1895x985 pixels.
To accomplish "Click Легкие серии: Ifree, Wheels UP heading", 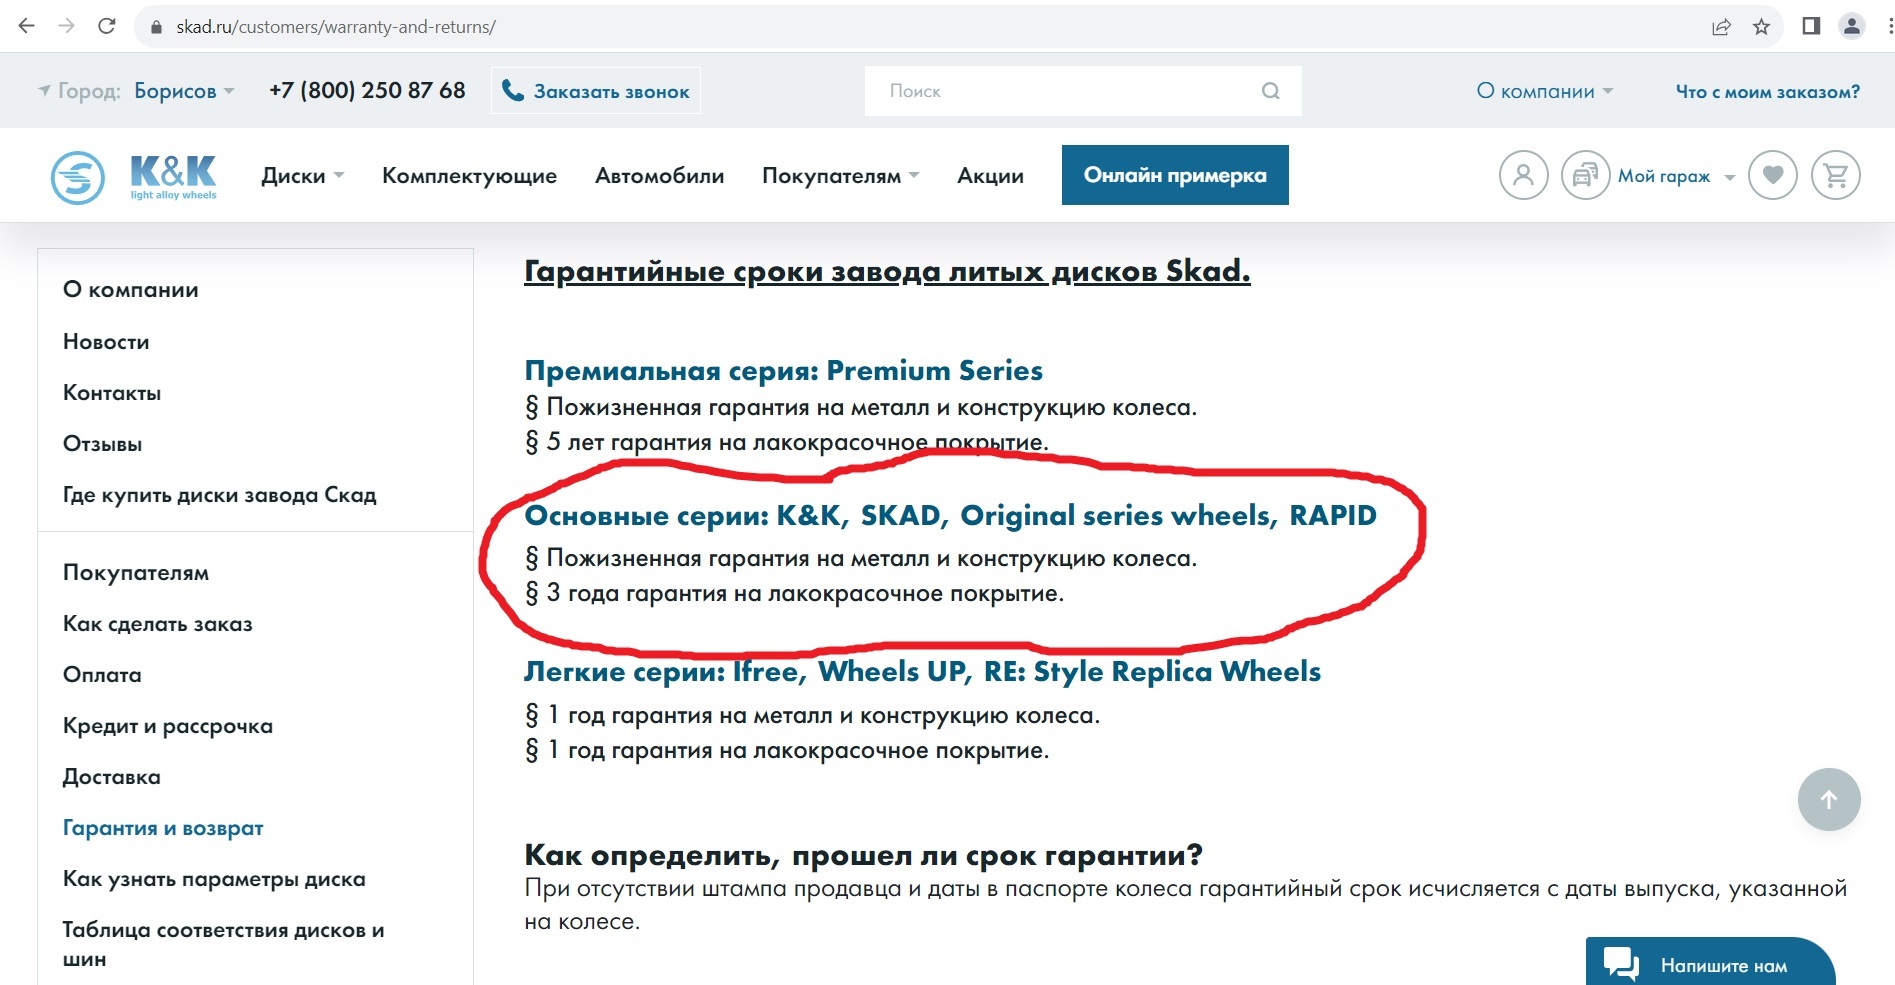I will [922, 672].
